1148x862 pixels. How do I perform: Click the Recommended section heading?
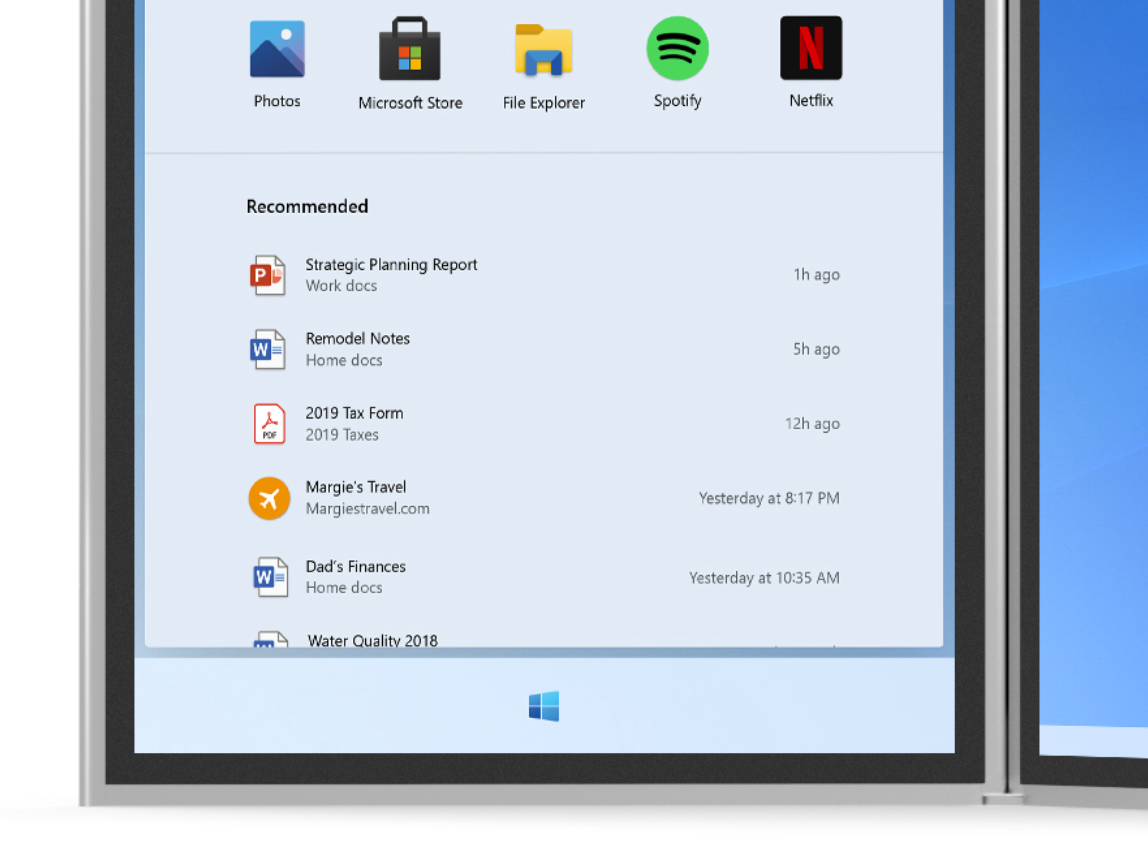(307, 207)
